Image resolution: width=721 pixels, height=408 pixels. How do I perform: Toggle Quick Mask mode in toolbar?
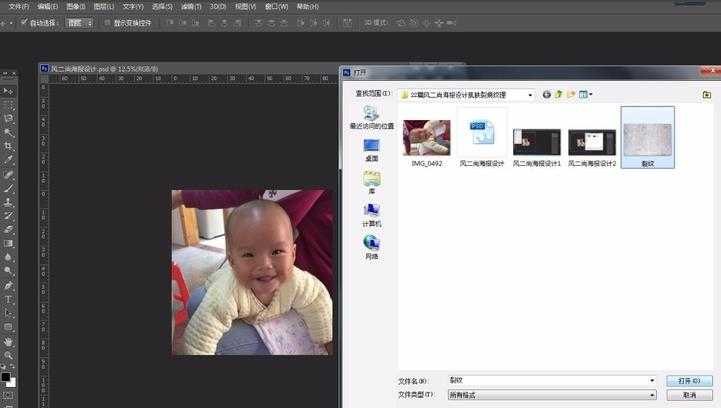point(8,396)
